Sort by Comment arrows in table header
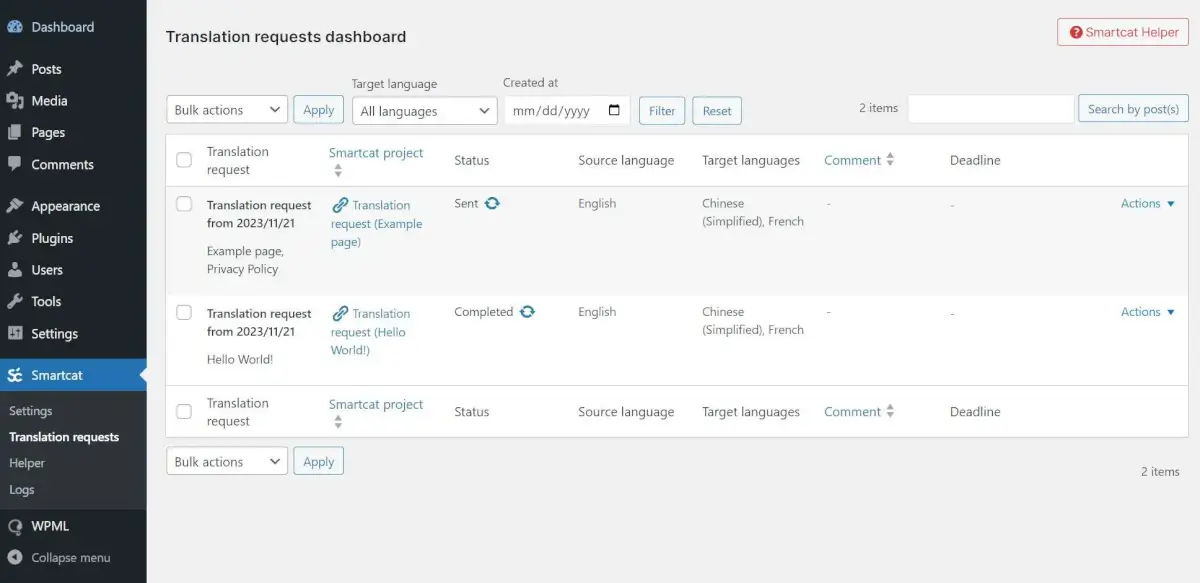Image resolution: width=1200 pixels, height=583 pixels. pos(890,160)
